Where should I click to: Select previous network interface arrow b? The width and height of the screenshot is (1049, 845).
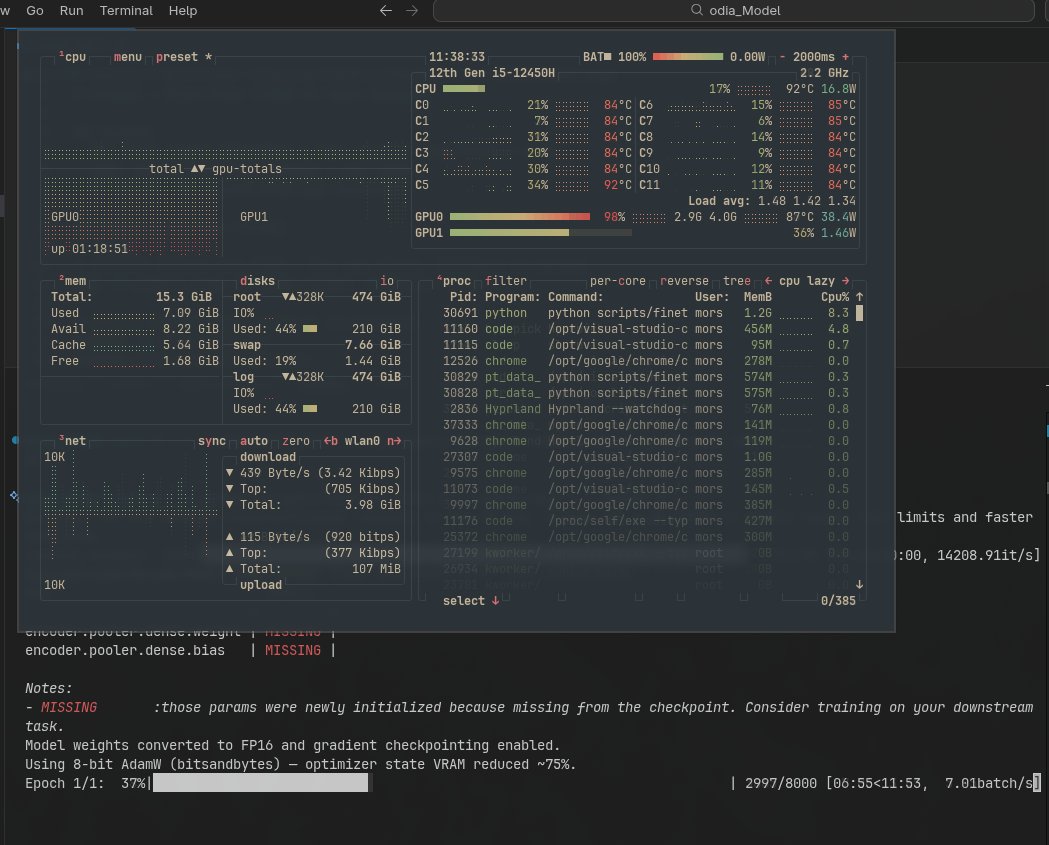[x=330, y=441]
